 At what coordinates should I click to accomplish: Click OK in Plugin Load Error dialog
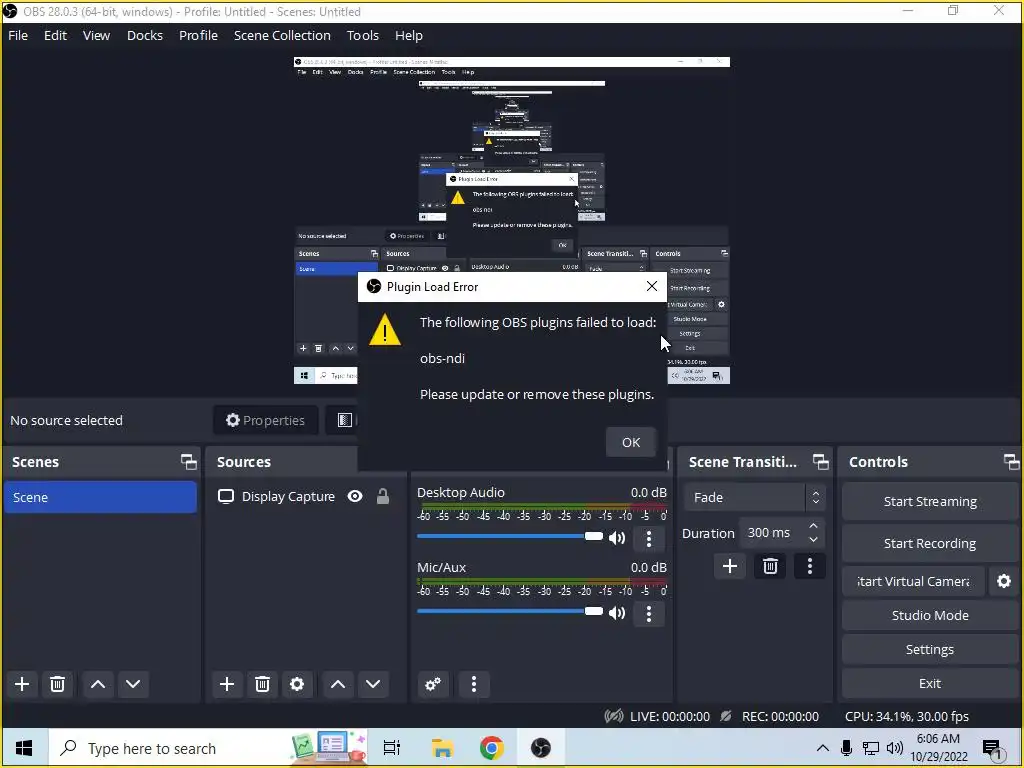coord(630,442)
